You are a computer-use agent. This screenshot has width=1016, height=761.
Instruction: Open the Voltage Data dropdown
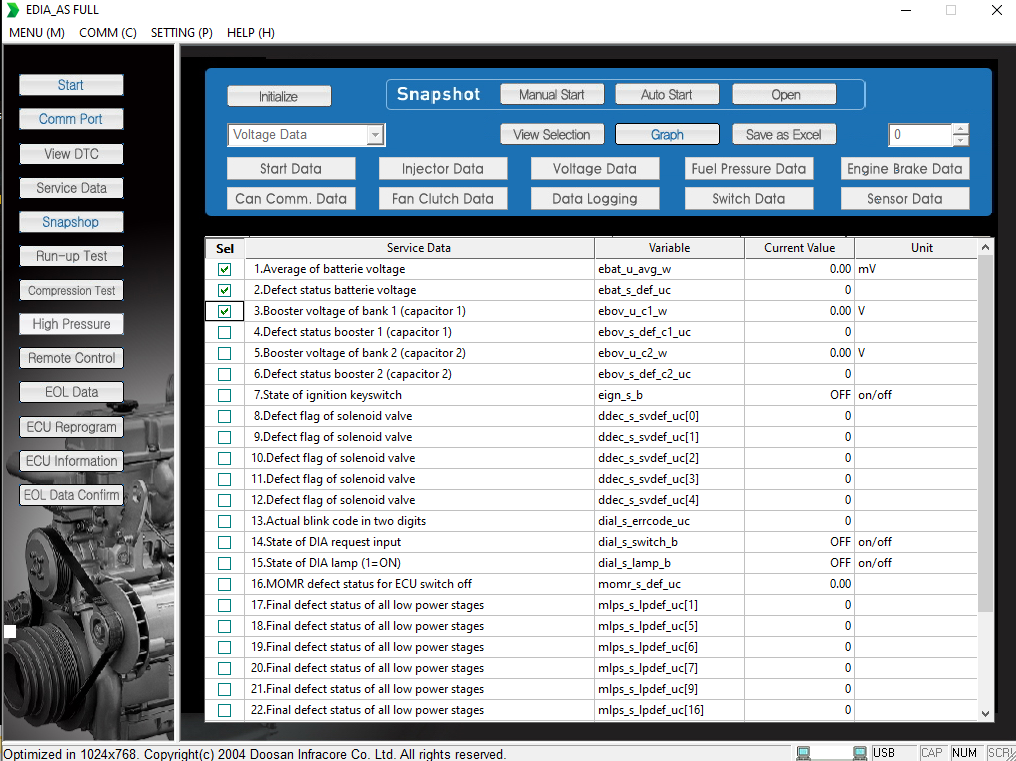click(x=375, y=135)
